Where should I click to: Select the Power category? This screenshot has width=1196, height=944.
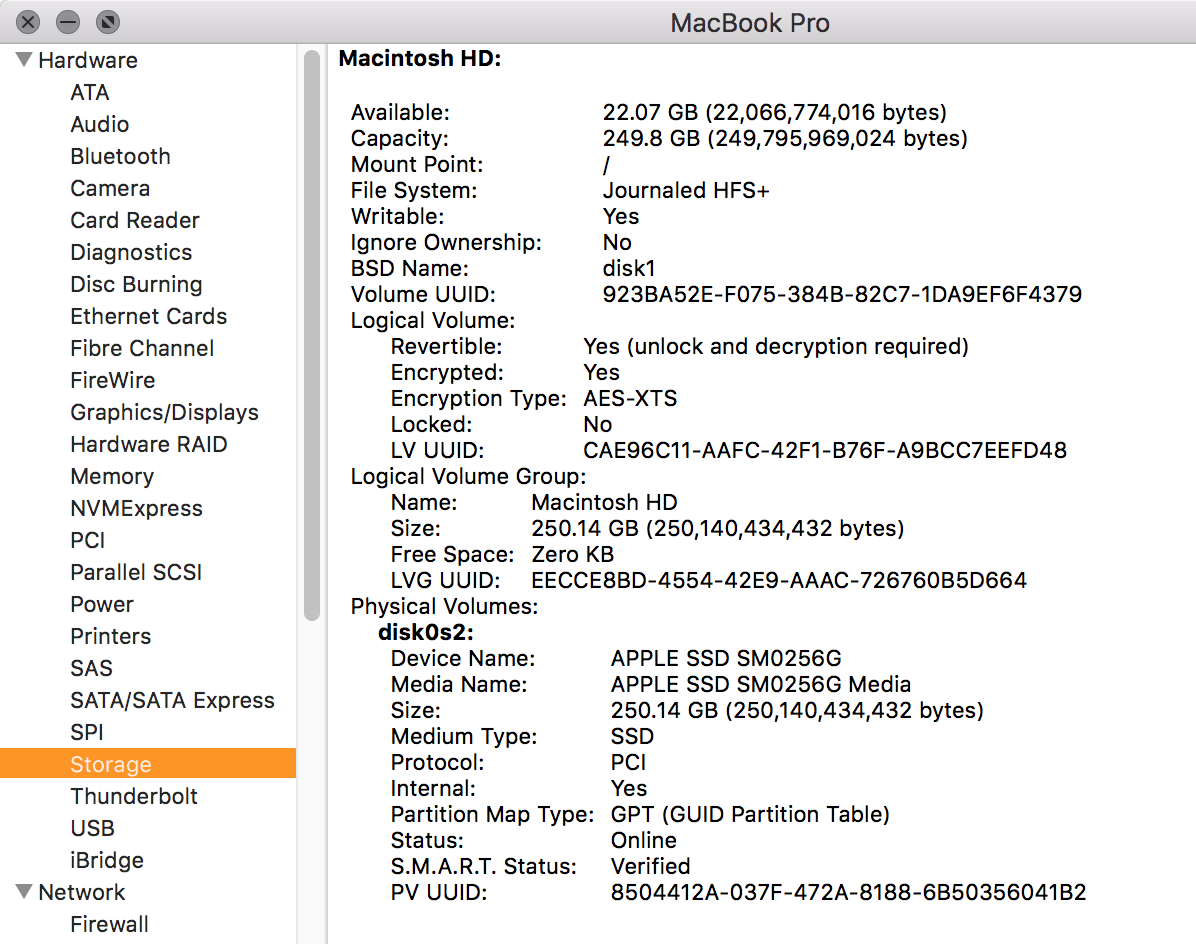pos(102,604)
